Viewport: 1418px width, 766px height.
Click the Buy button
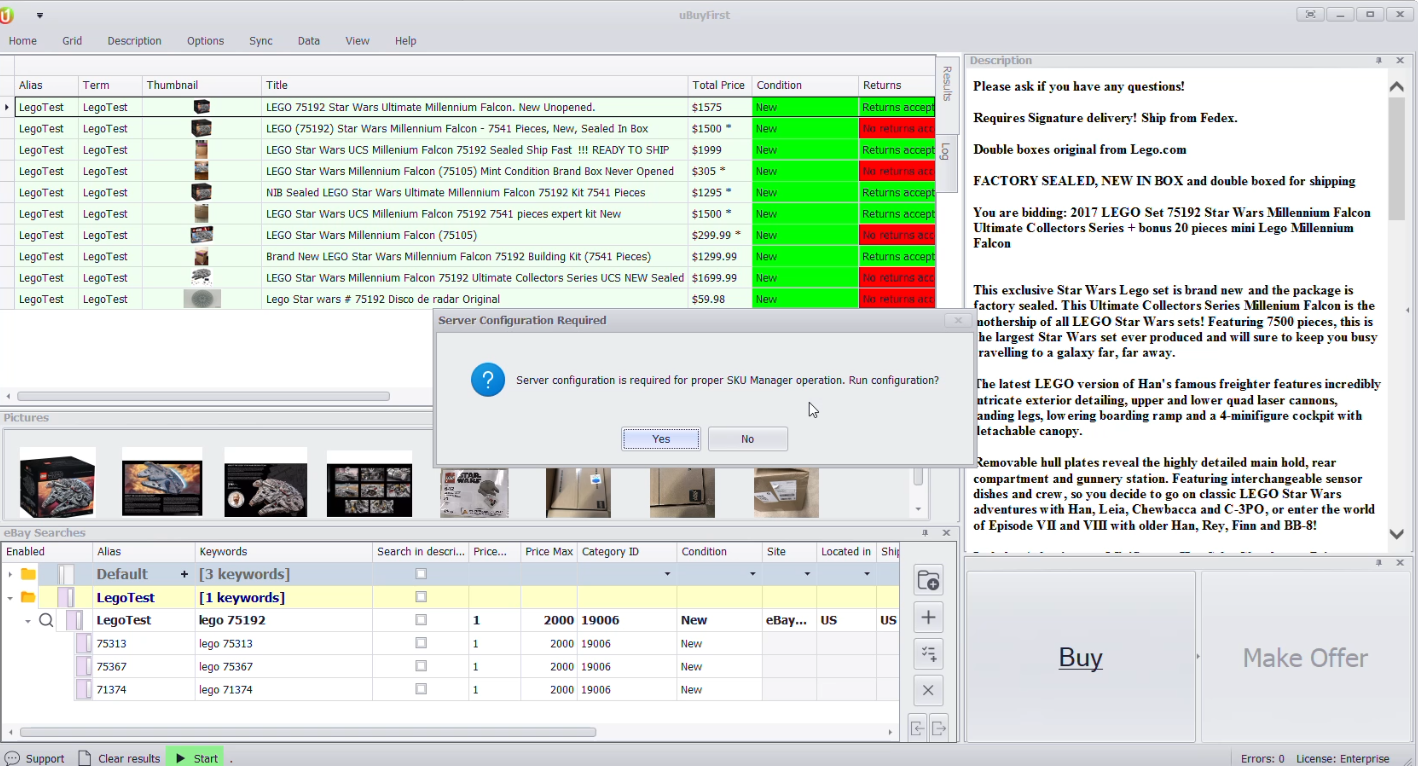coord(1080,657)
